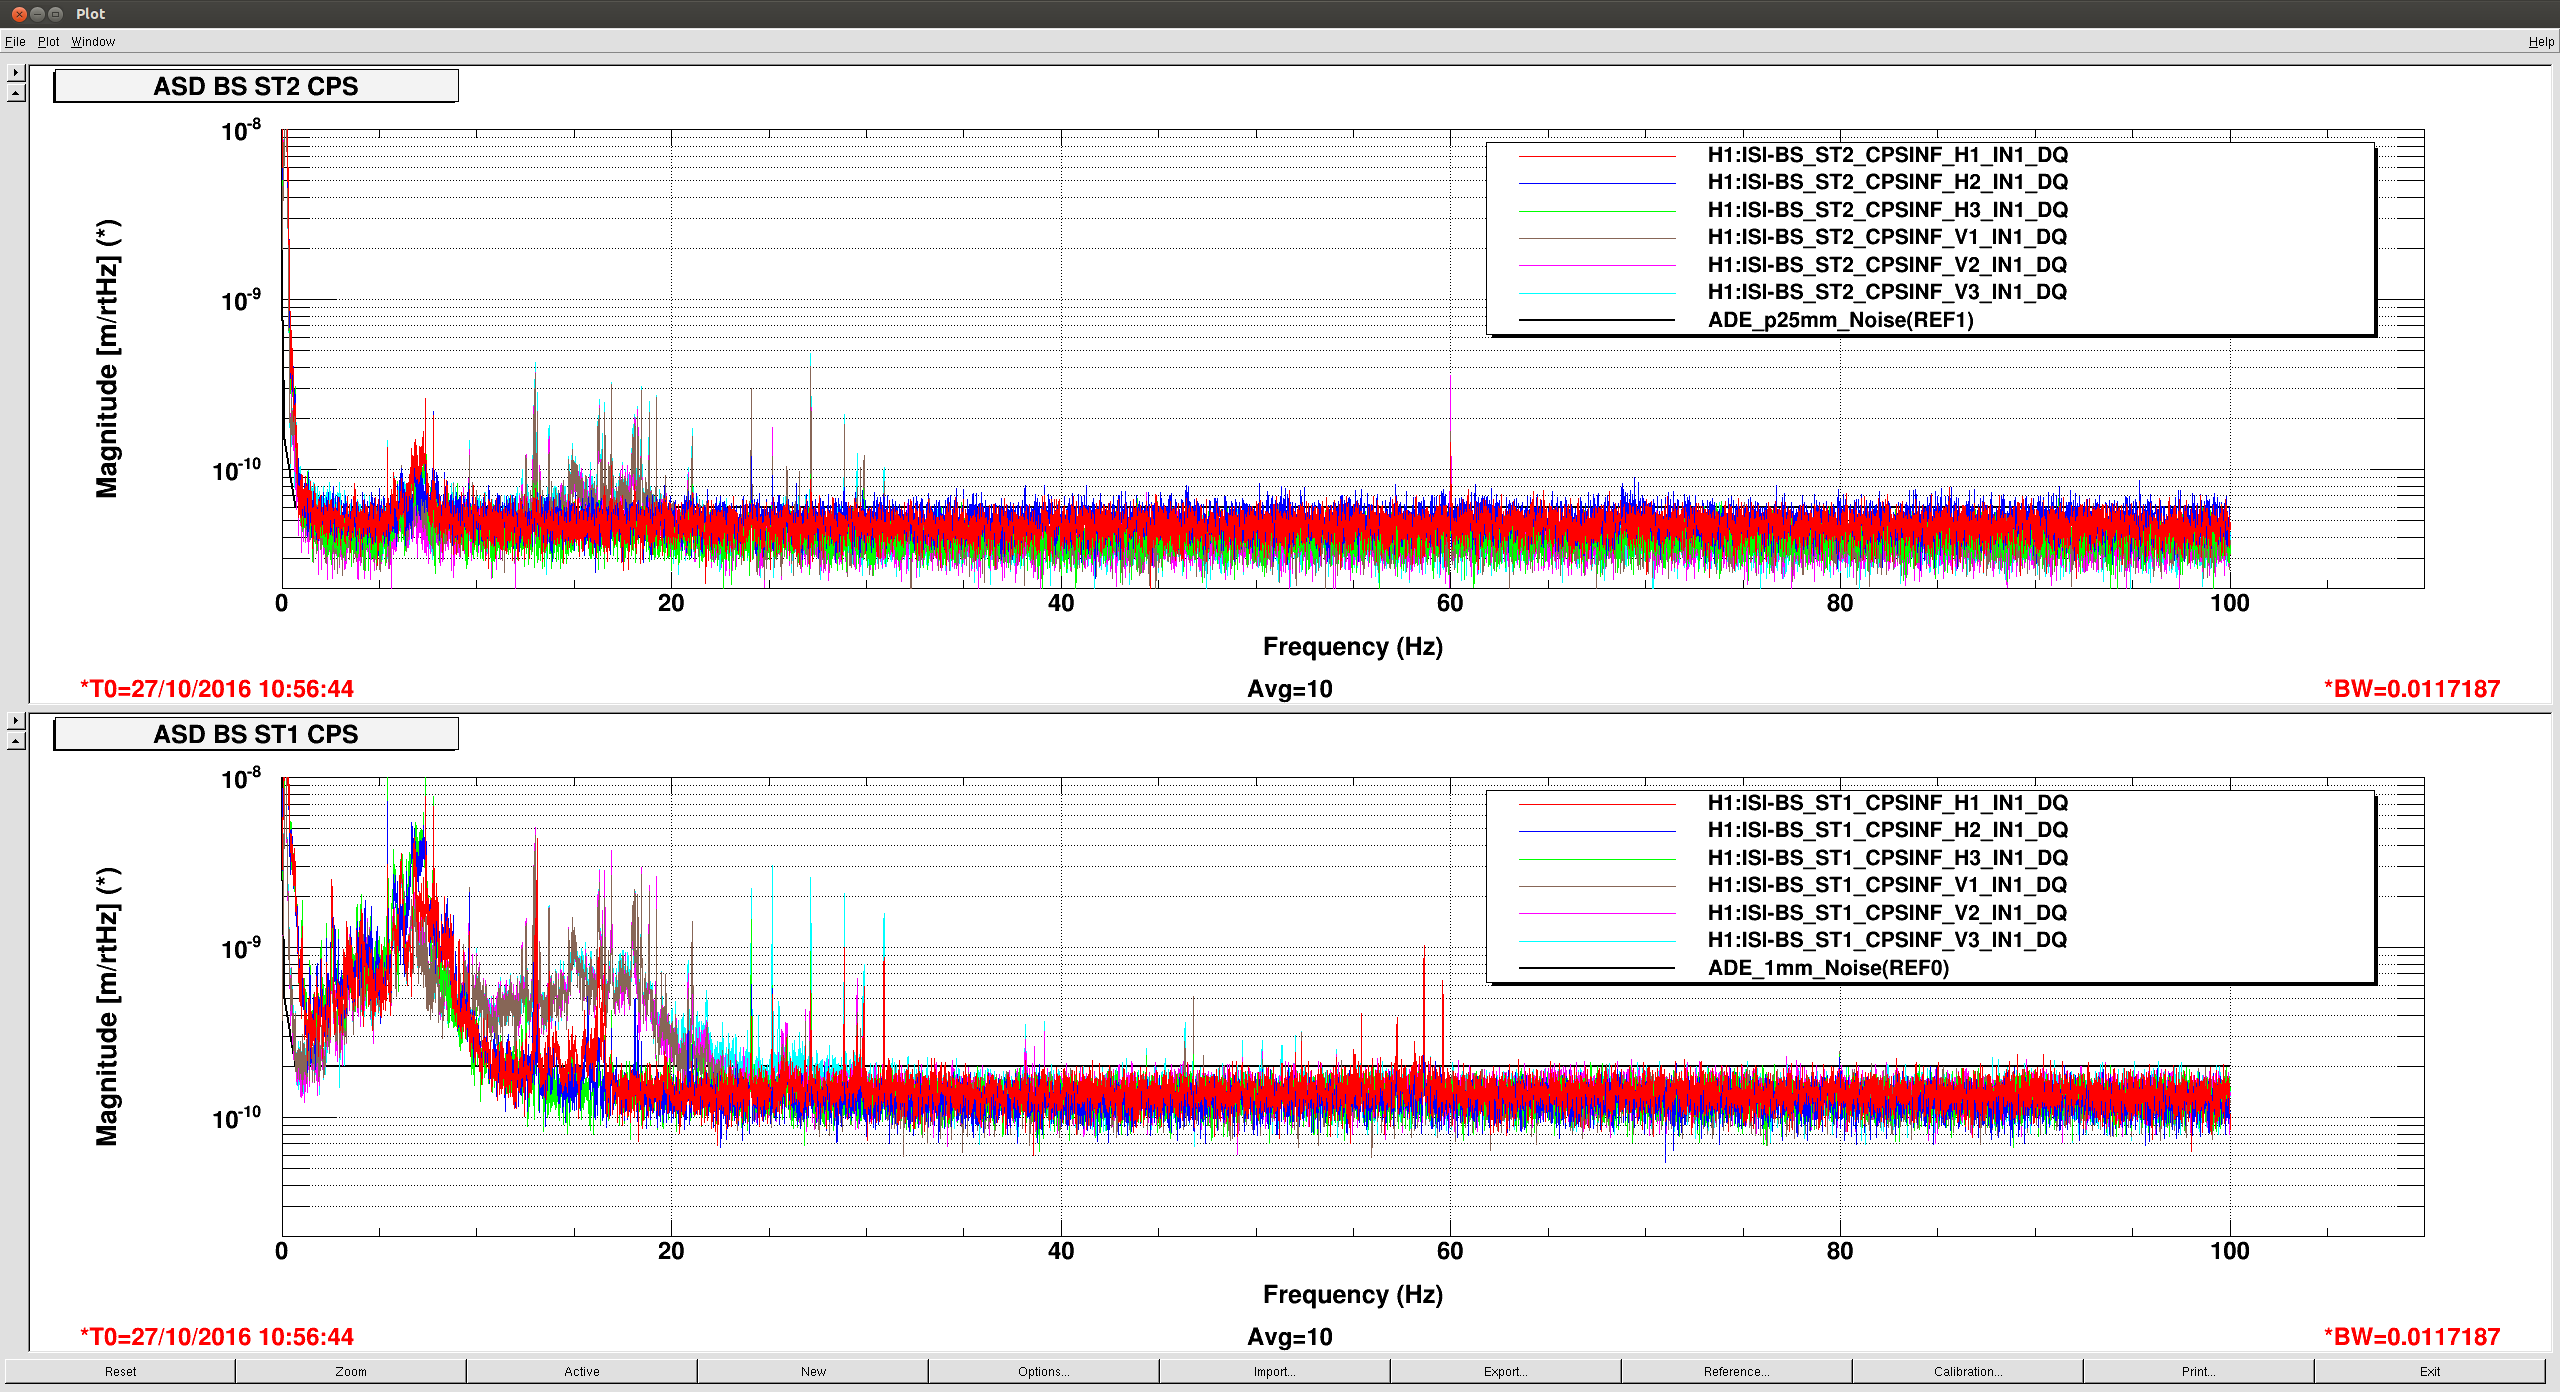Click the Reset button
2560x1392 pixels.
(120, 1371)
